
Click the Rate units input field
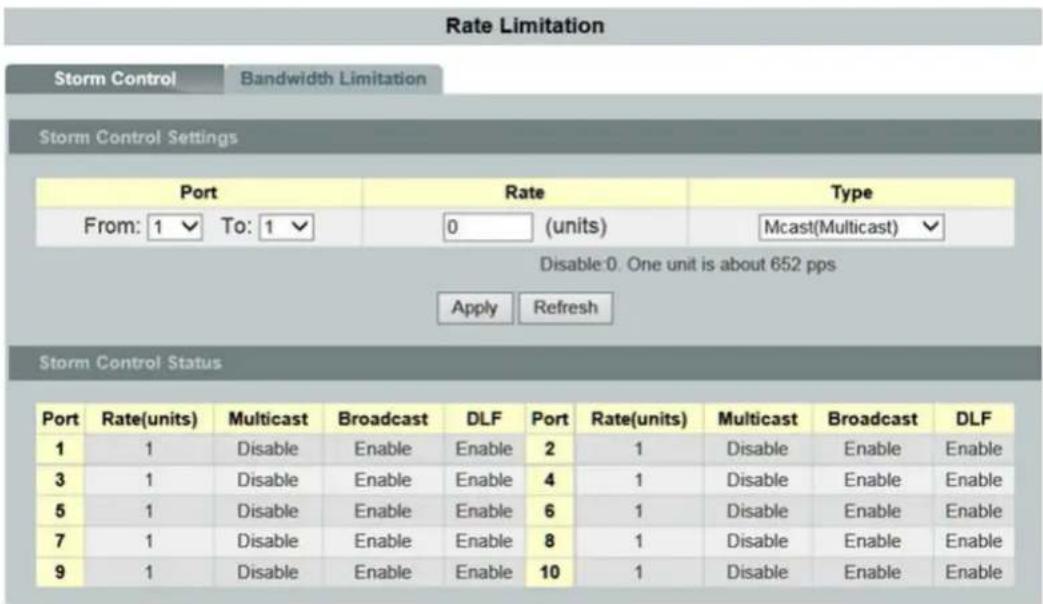[488, 227]
